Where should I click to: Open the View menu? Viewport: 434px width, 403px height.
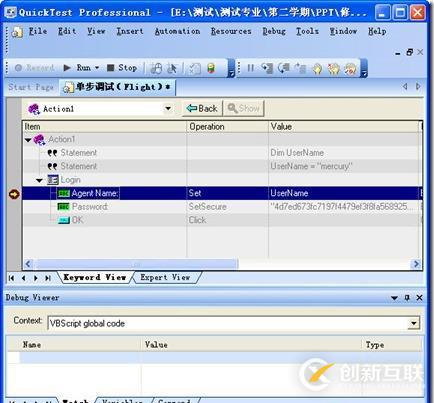click(x=96, y=31)
